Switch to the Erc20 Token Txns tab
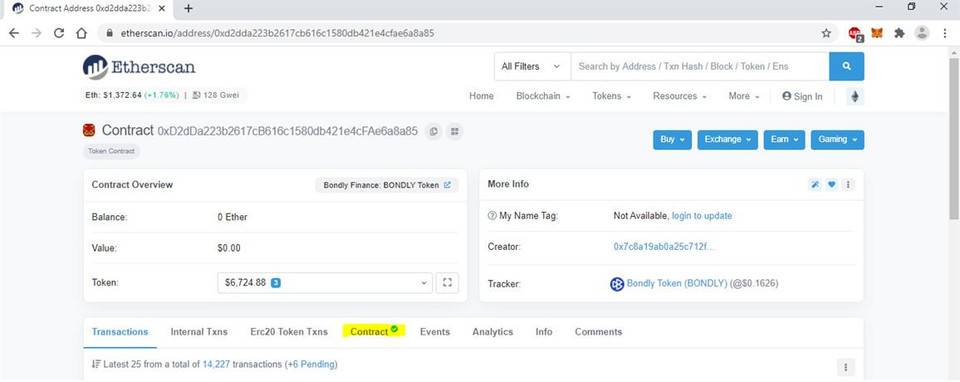This screenshot has width=960, height=382. (289, 332)
